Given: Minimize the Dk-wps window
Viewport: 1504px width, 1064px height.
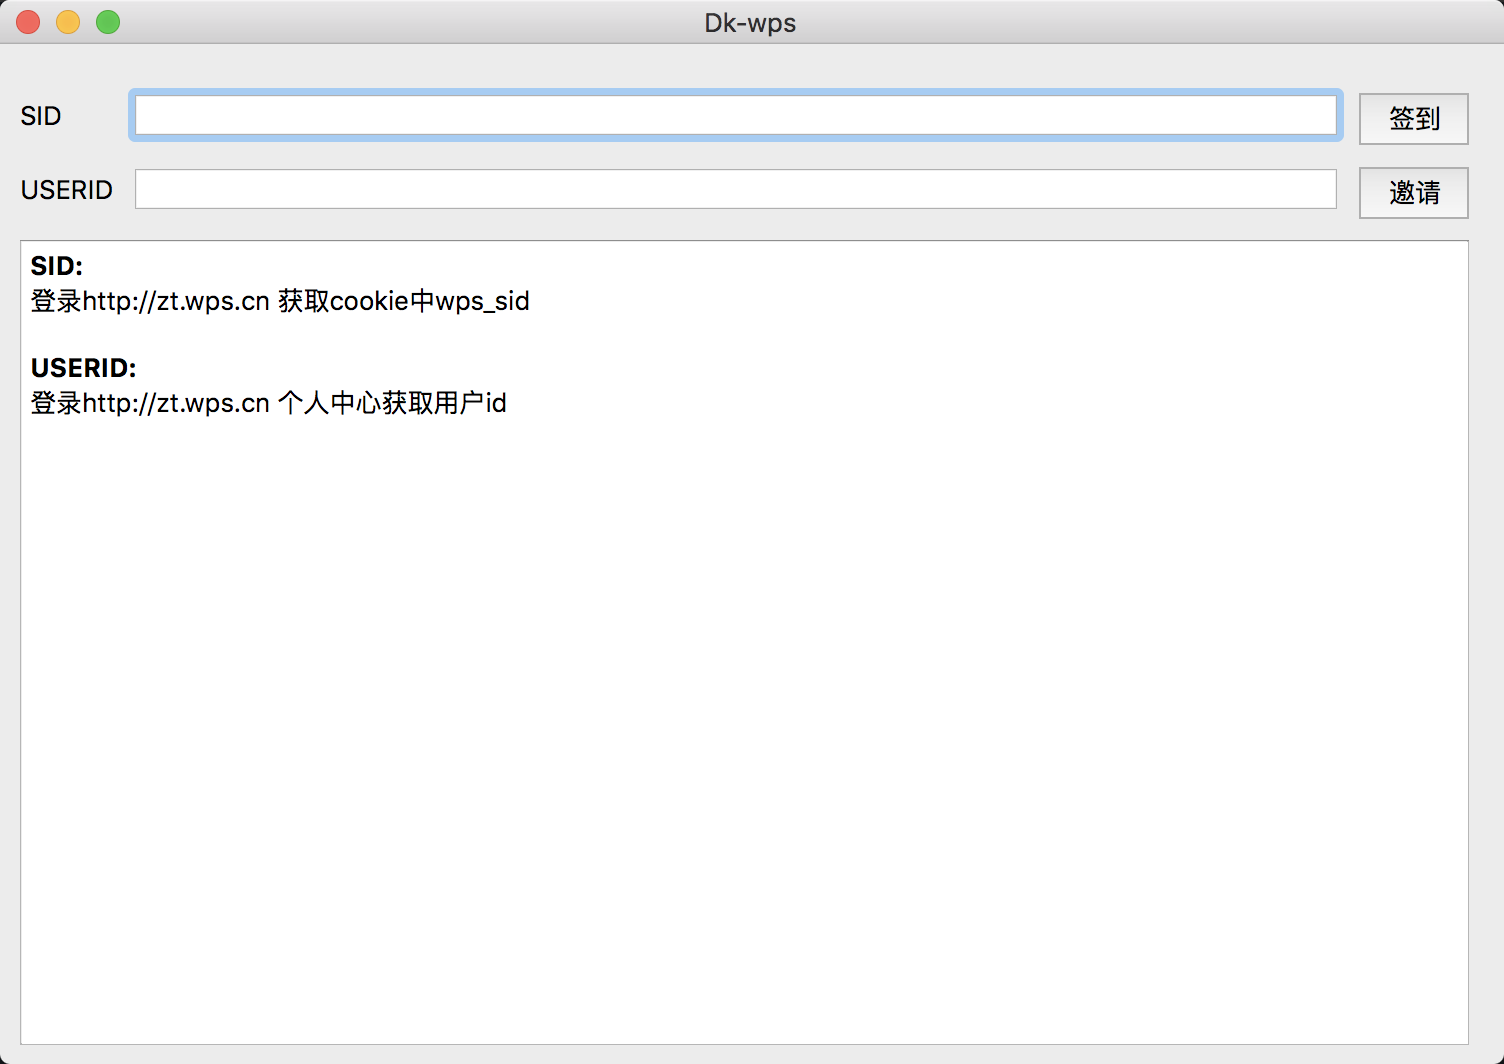Looking at the screenshot, I should point(68,22).
